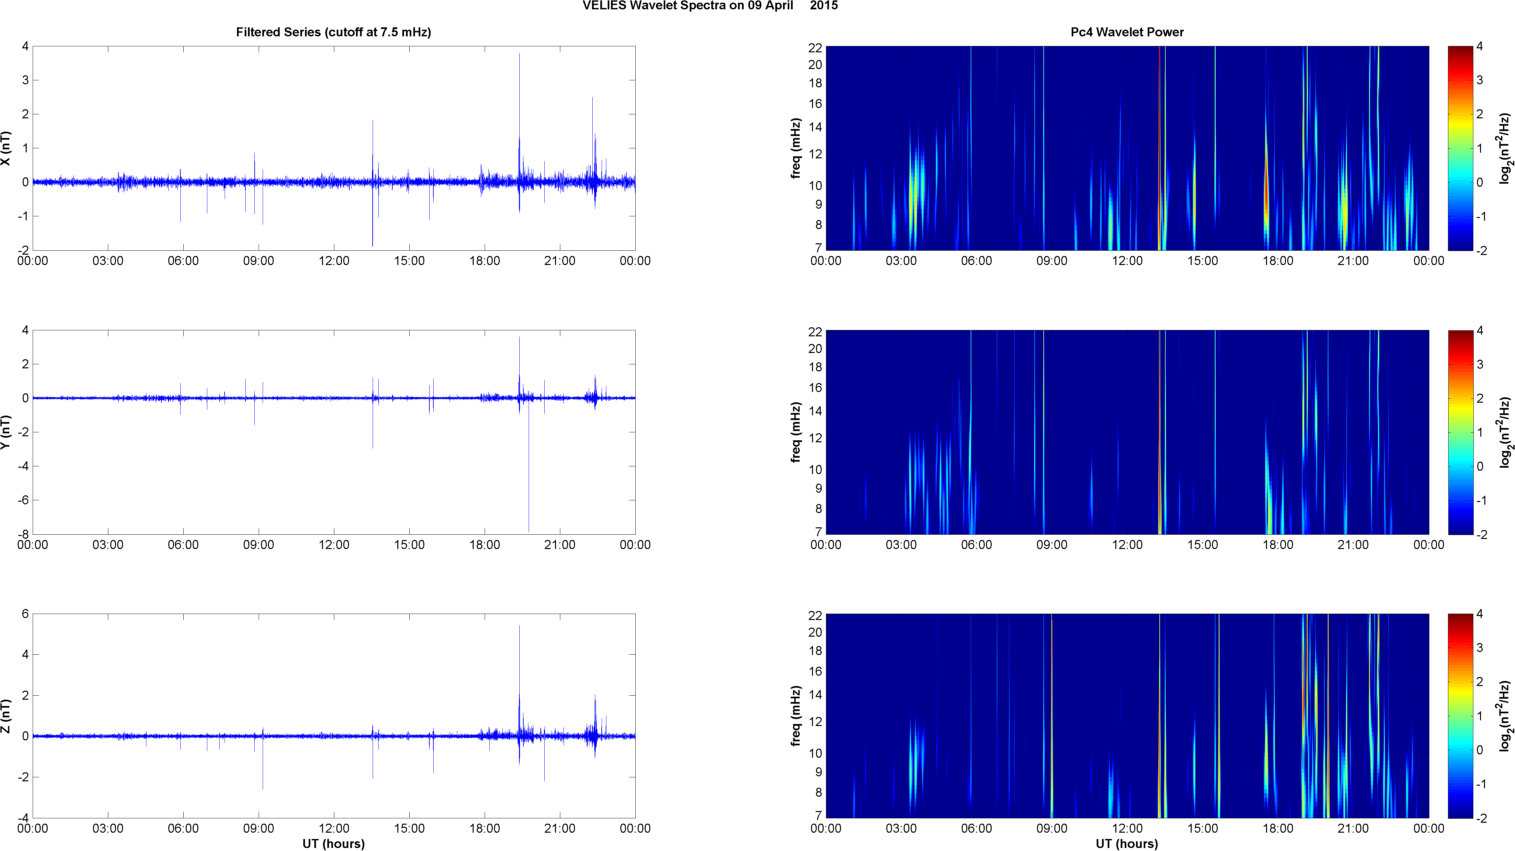Click the Pc4 Wavelet Power heading

click(x=1127, y=32)
